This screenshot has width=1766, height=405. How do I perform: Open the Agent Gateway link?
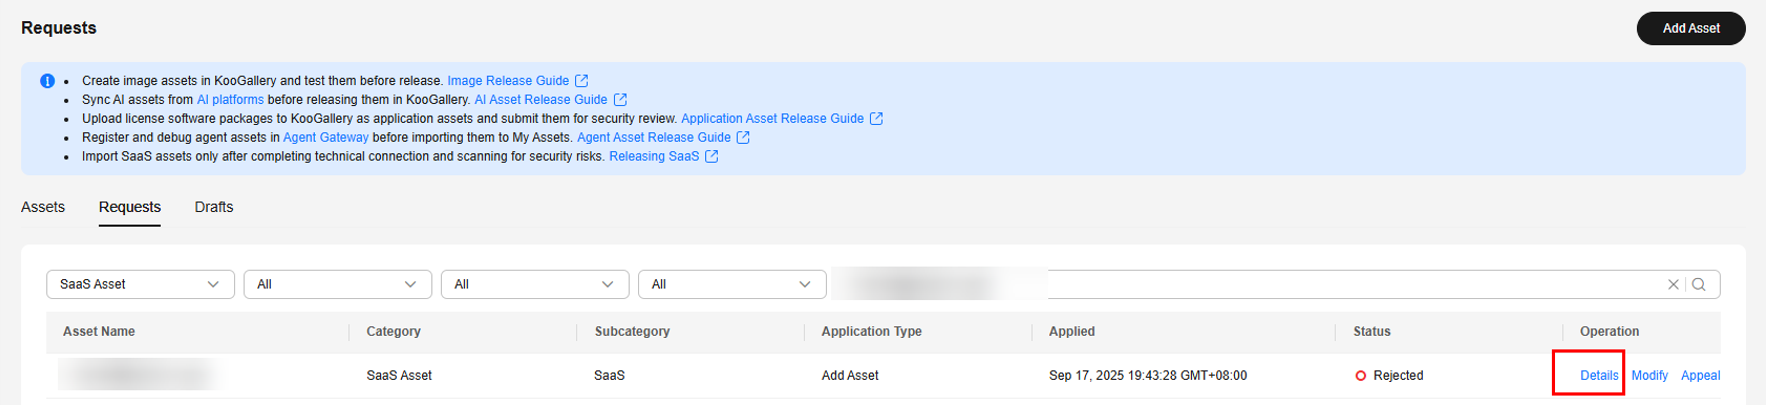pyautogui.click(x=325, y=138)
